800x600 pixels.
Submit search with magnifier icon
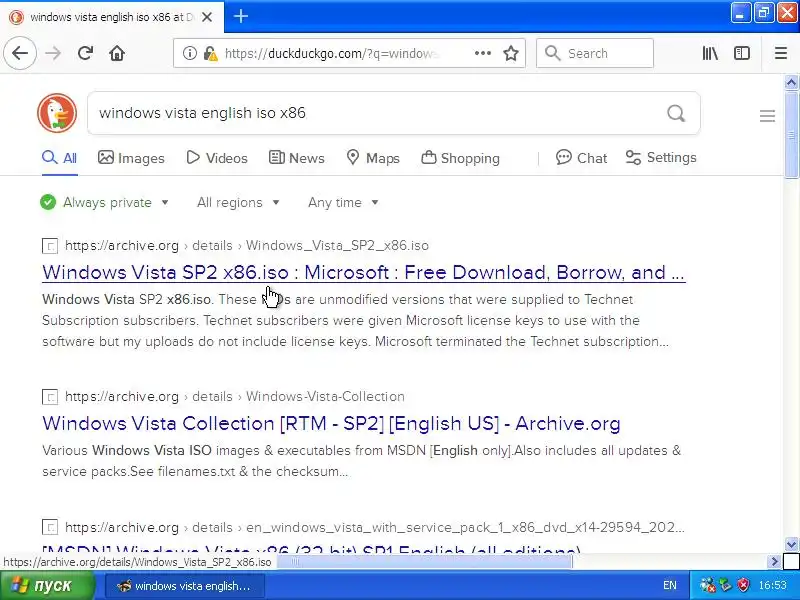[676, 113]
